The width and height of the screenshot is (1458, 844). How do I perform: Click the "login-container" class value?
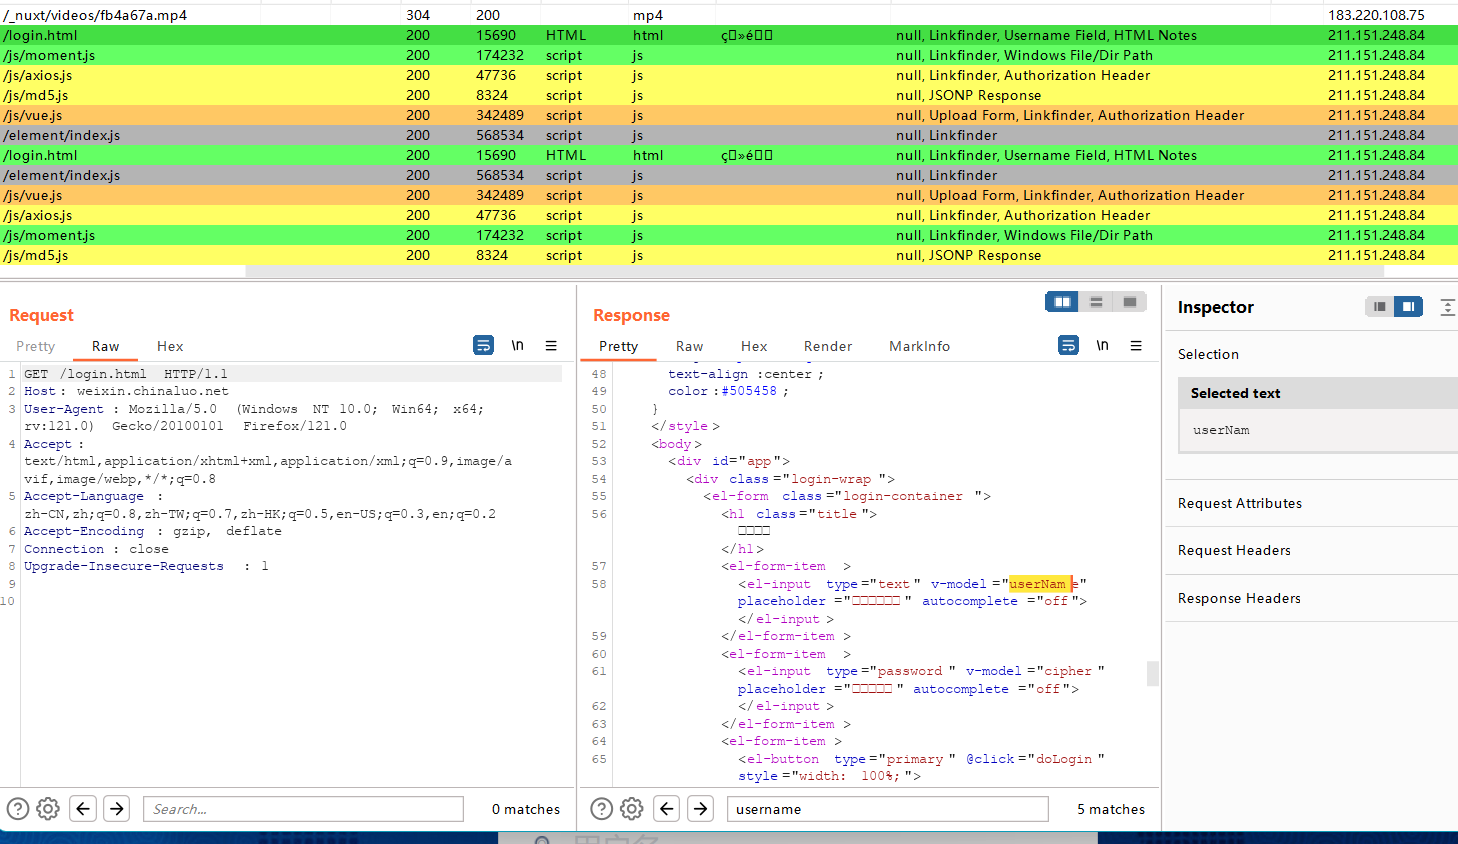coord(903,496)
